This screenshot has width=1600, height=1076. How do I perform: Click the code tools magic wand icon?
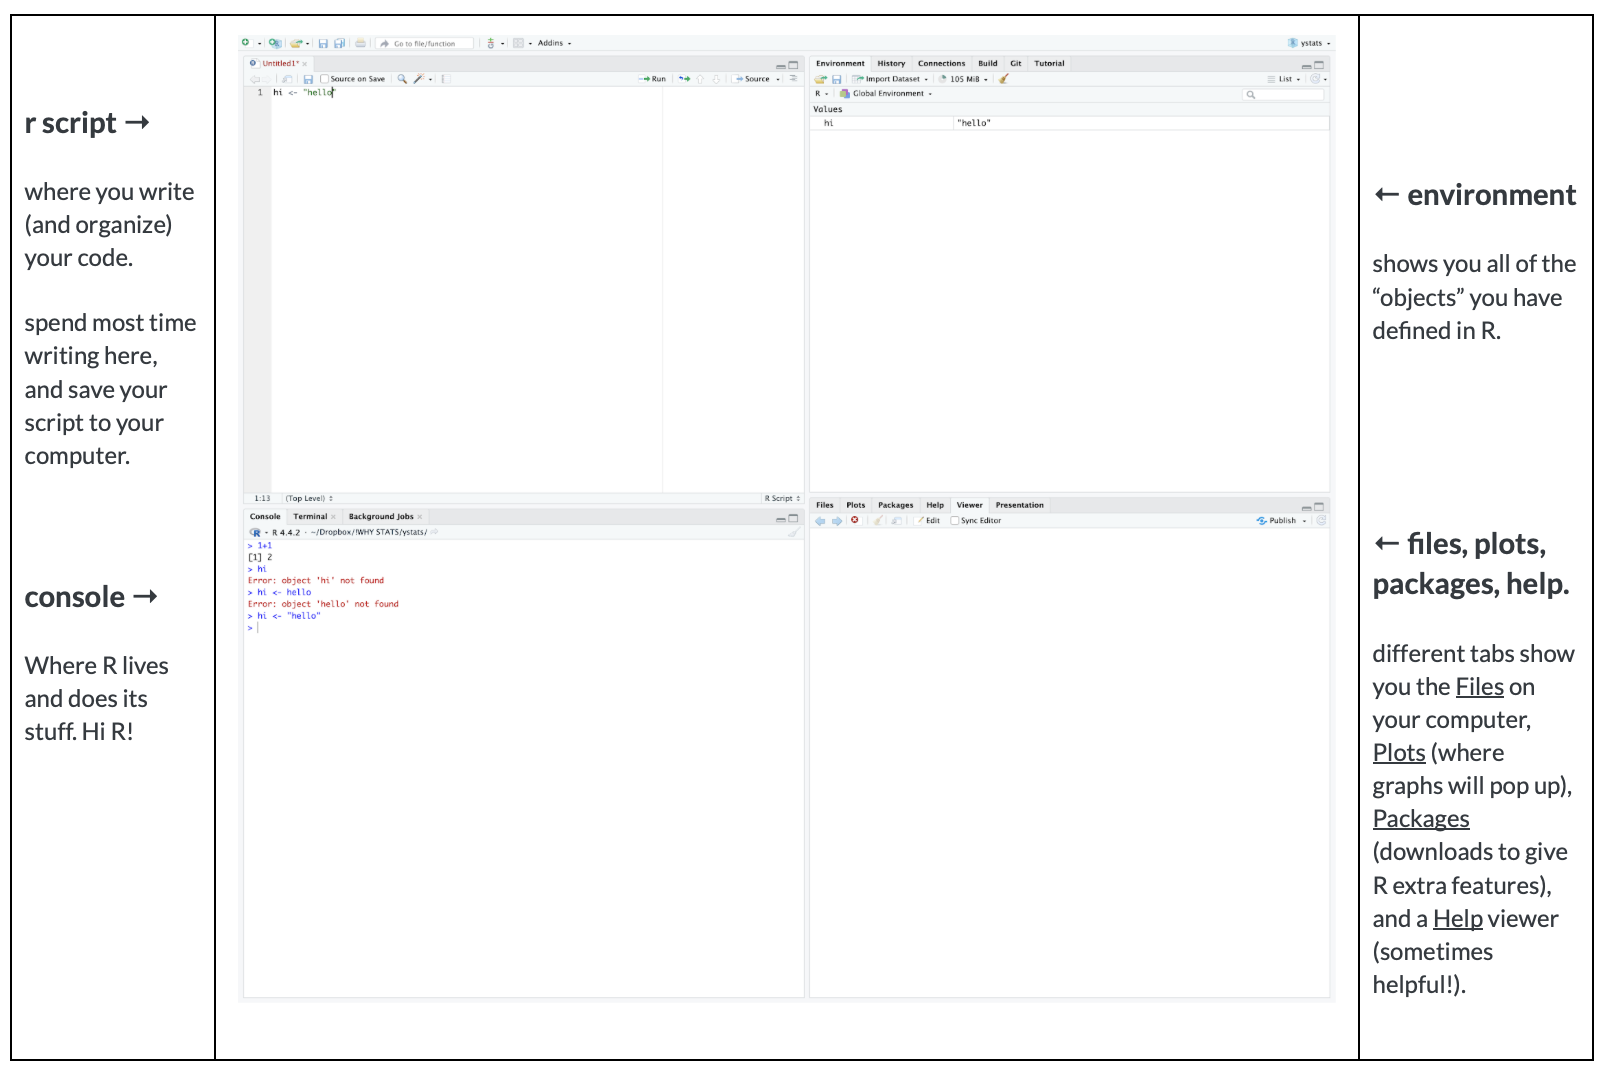point(419,79)
